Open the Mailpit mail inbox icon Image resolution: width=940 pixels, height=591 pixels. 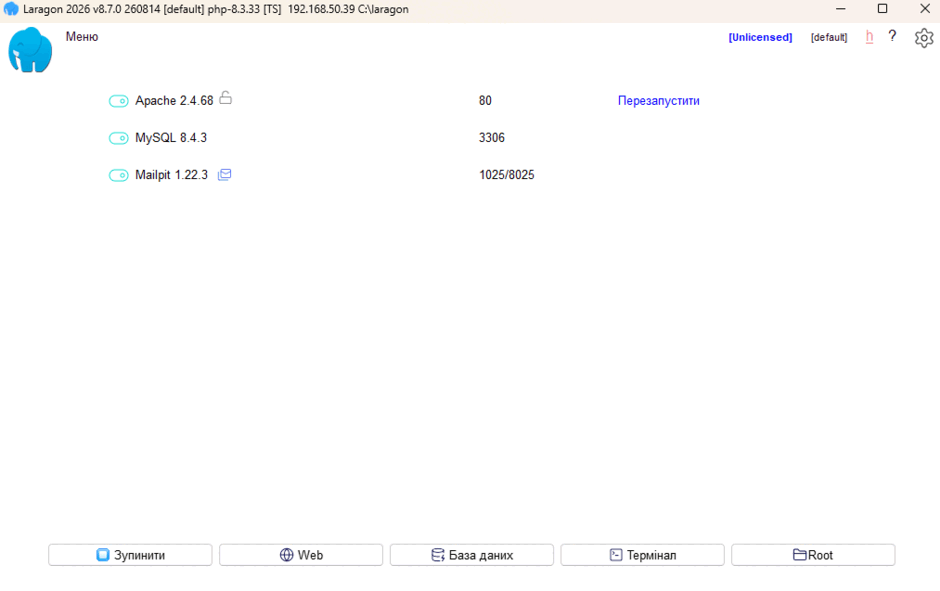tap(224, 174)
